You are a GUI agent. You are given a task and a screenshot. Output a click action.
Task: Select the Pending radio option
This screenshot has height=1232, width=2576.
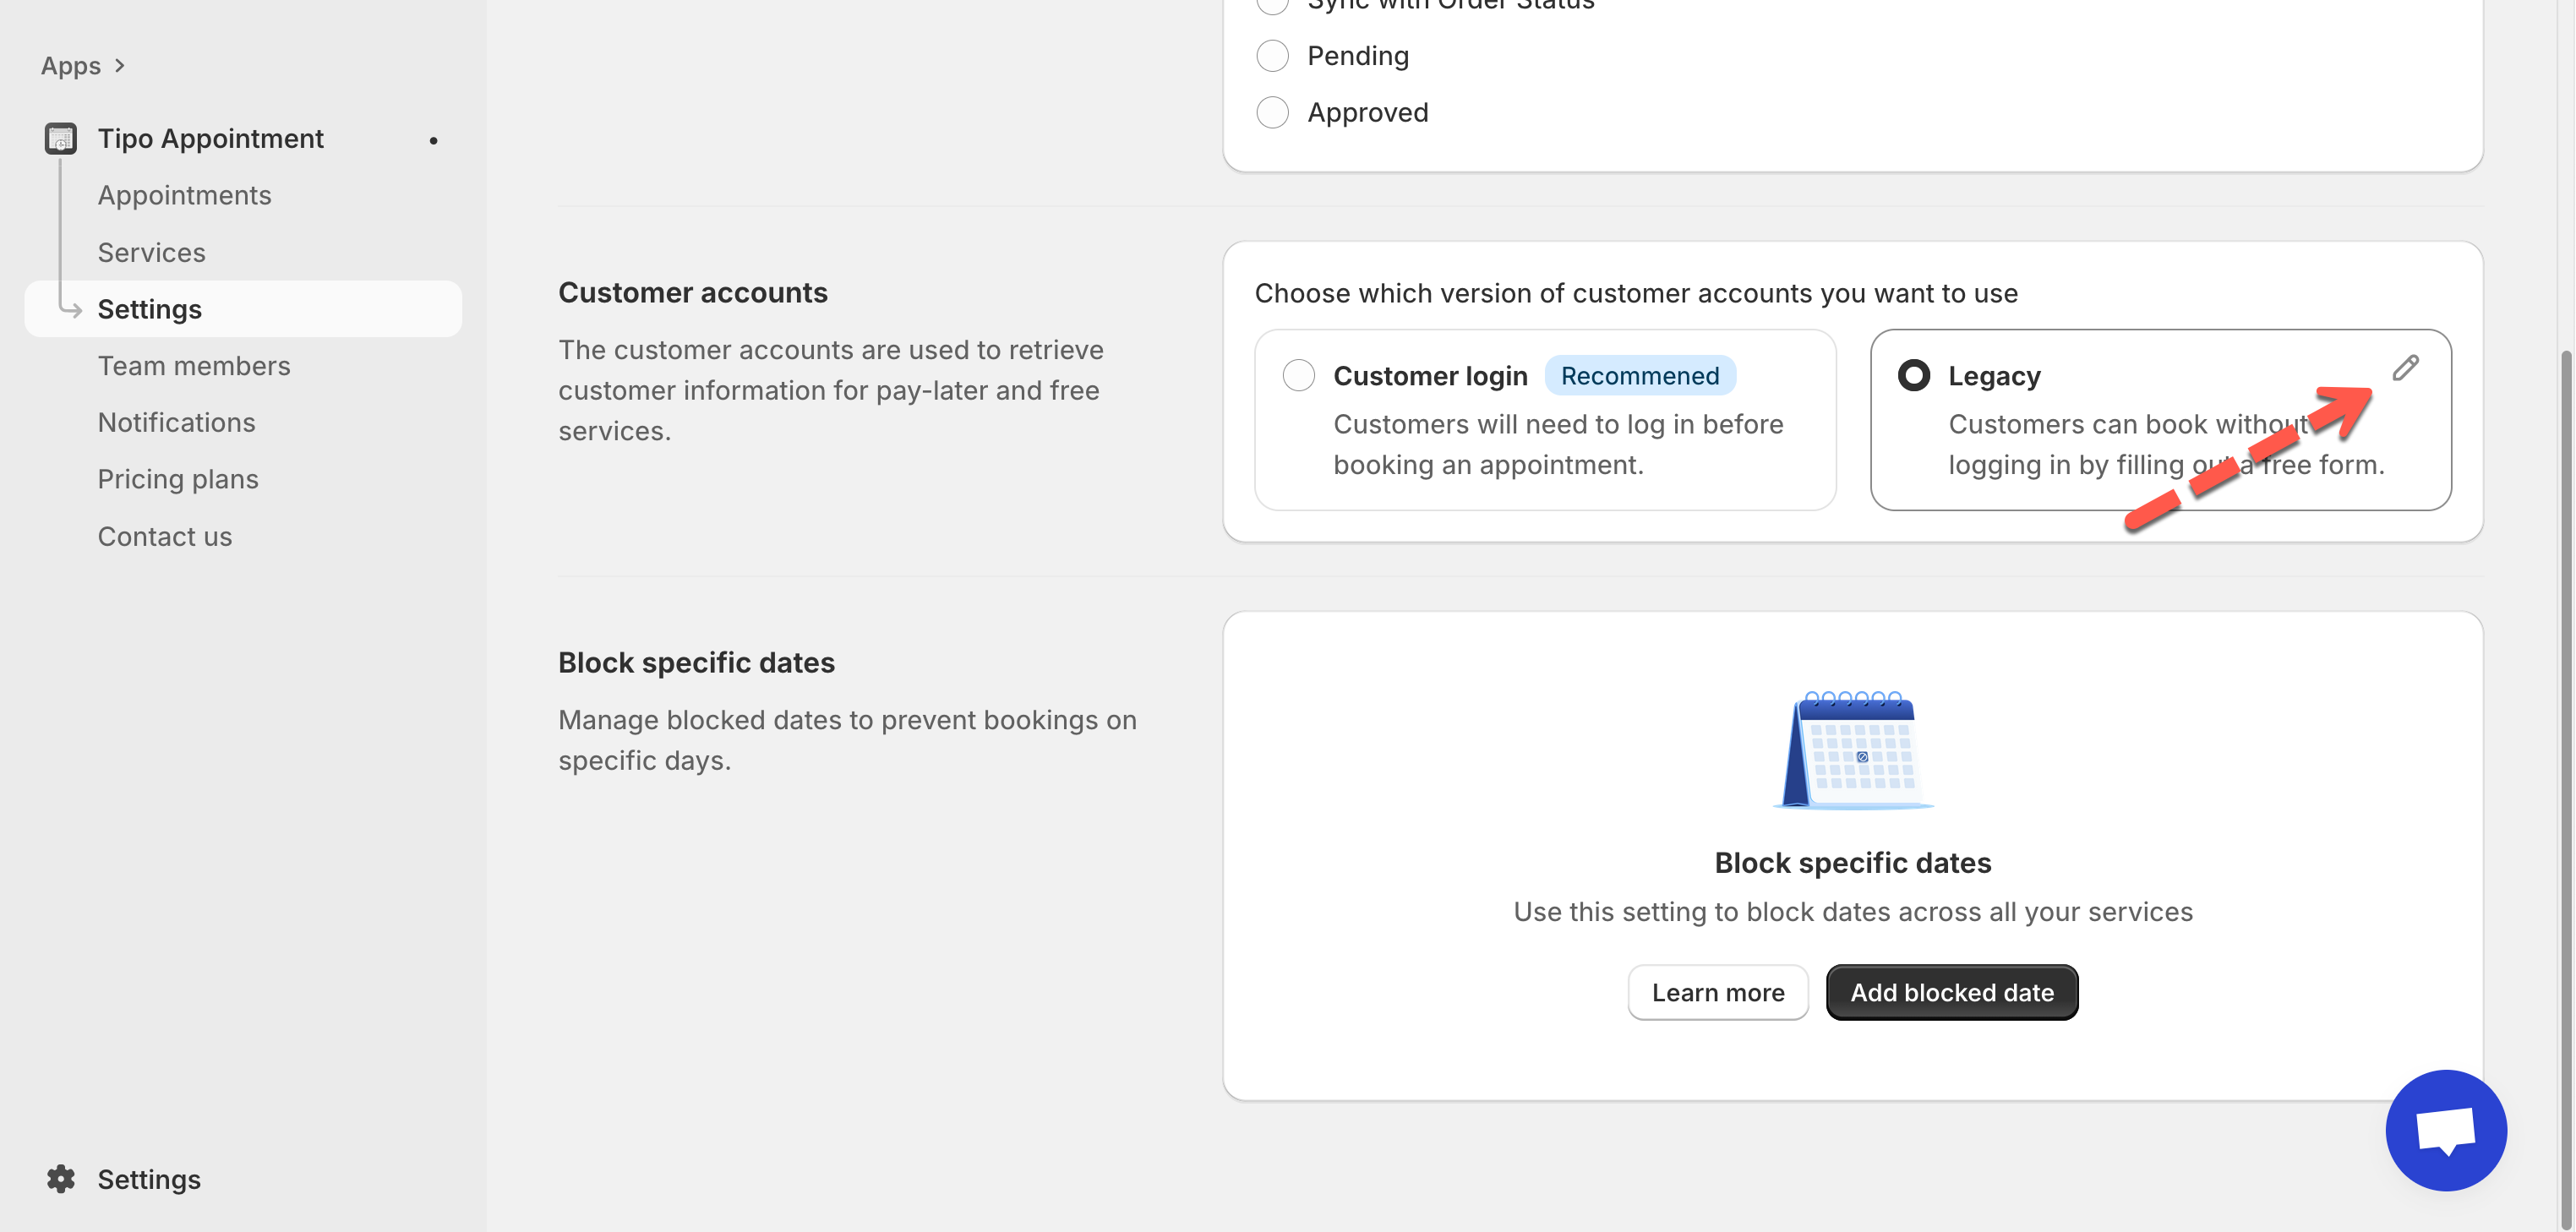coord(1272,56)
